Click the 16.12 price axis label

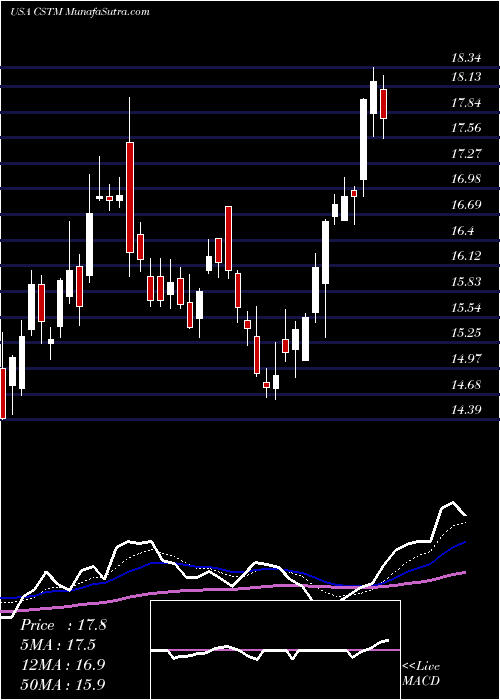pyautogui.click(x=466, y=256)
